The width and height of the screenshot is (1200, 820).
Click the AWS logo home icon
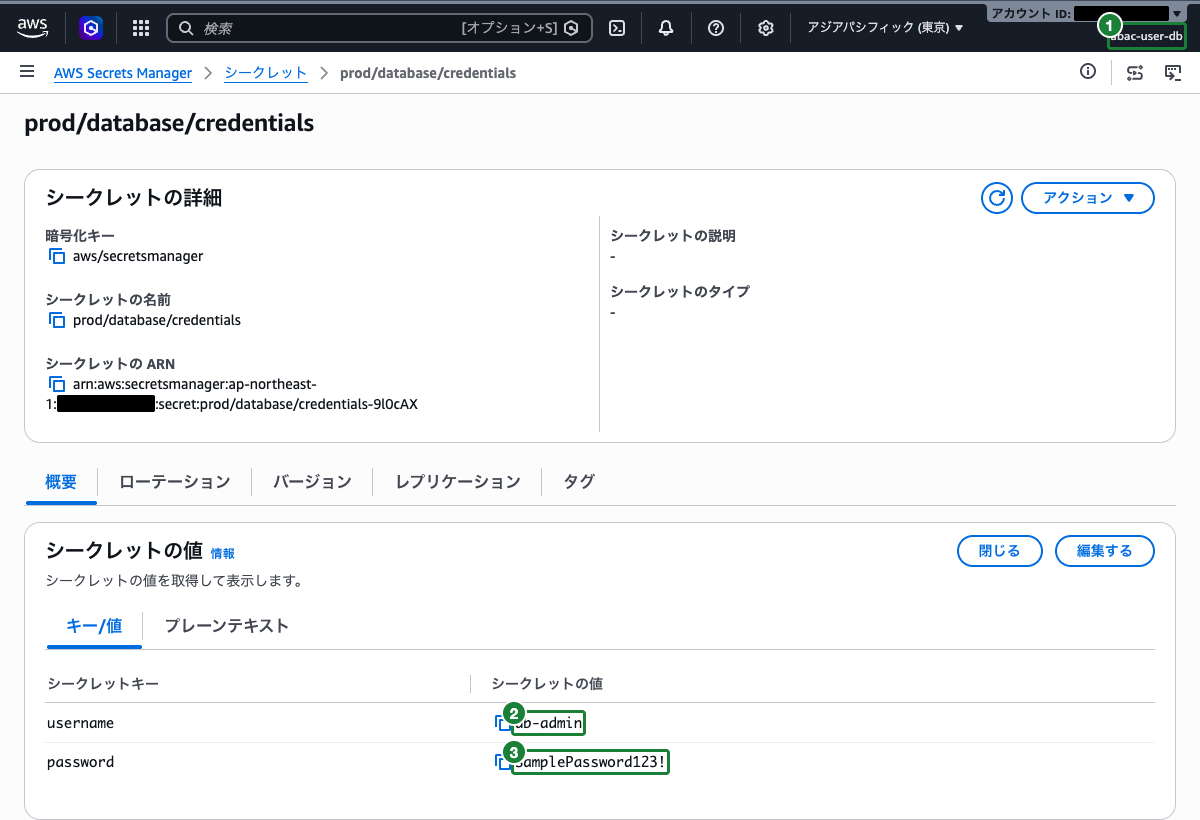33,28
